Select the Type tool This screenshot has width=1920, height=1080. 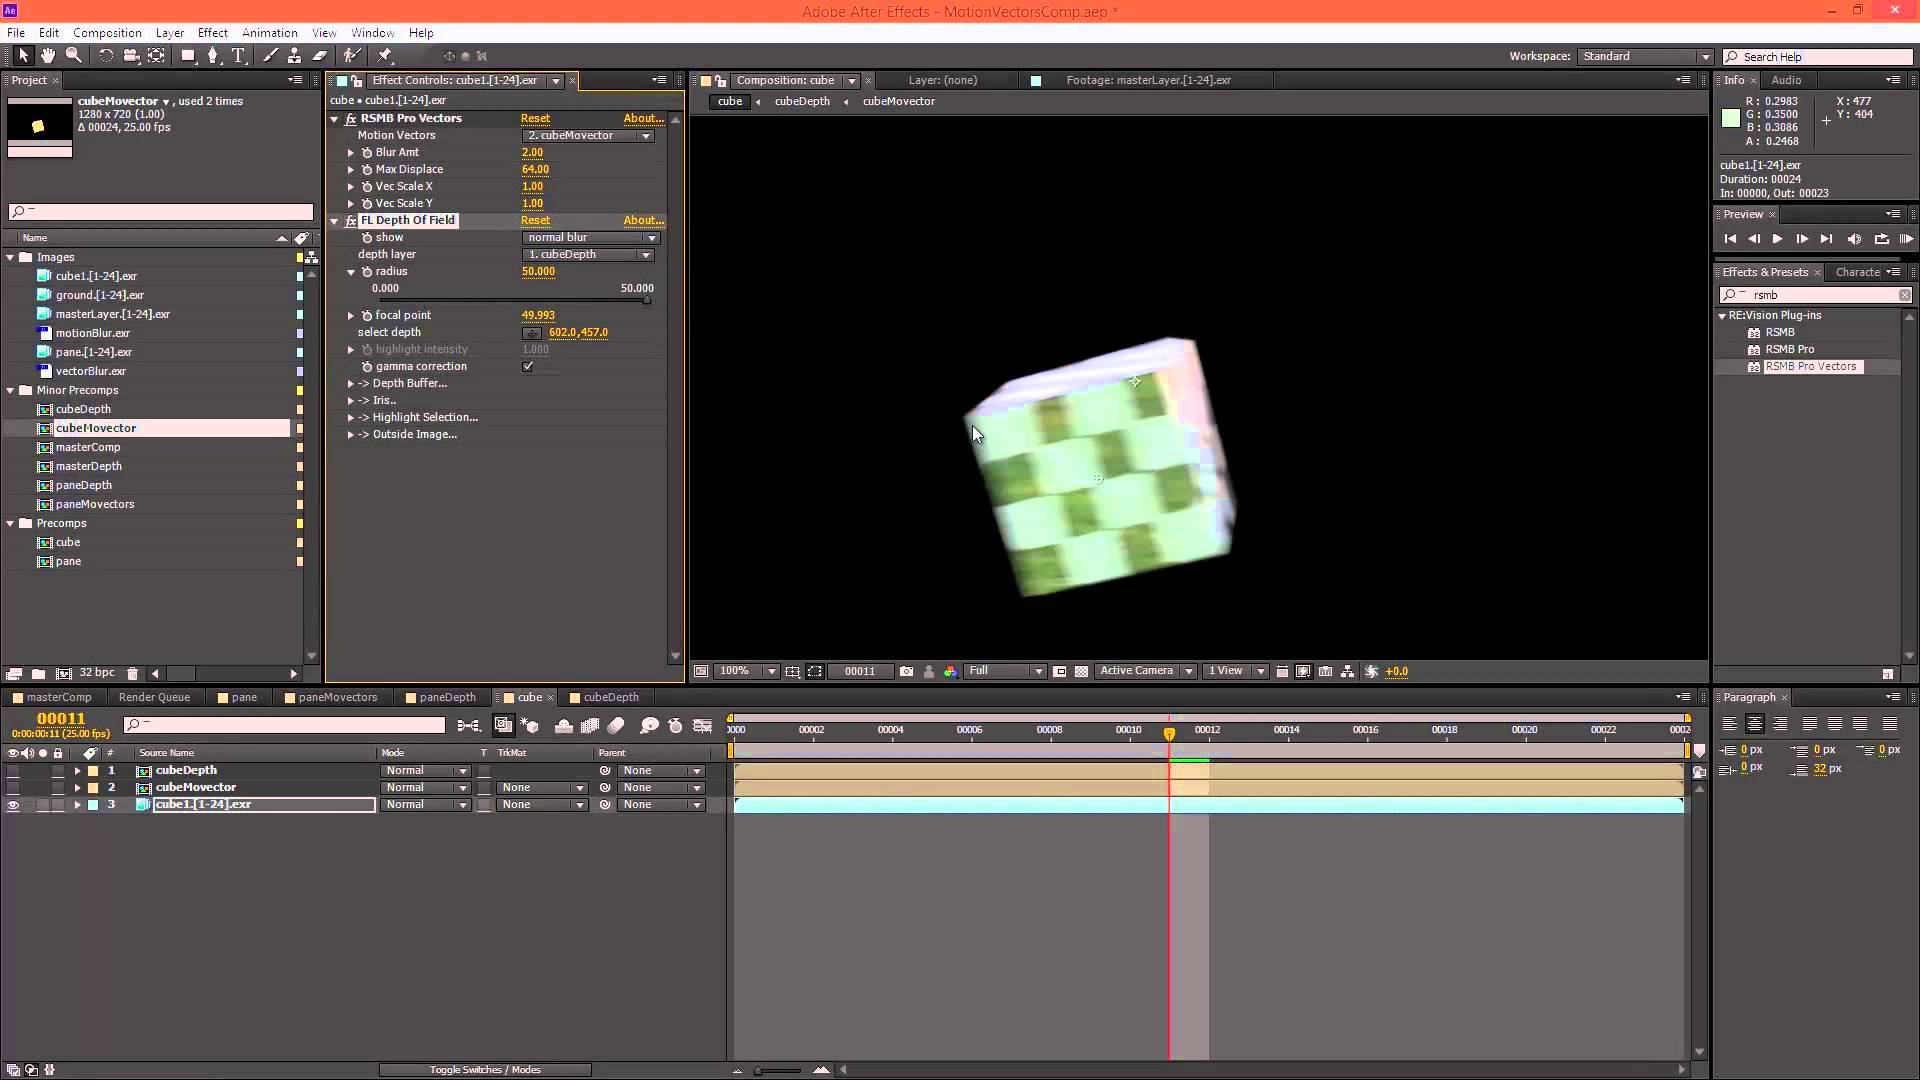pyautogui.click(x=238, y=56)
